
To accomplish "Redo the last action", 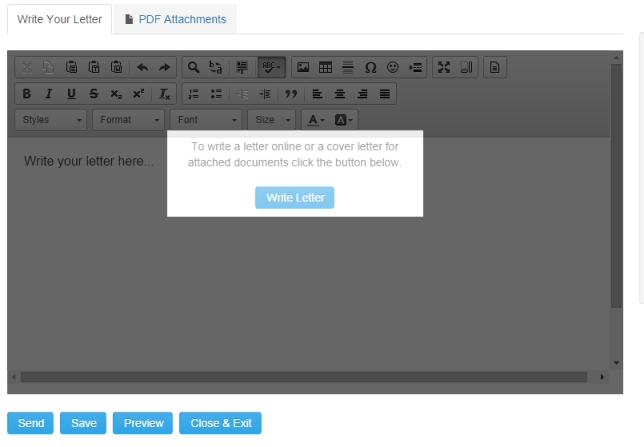I will (165, 67).
